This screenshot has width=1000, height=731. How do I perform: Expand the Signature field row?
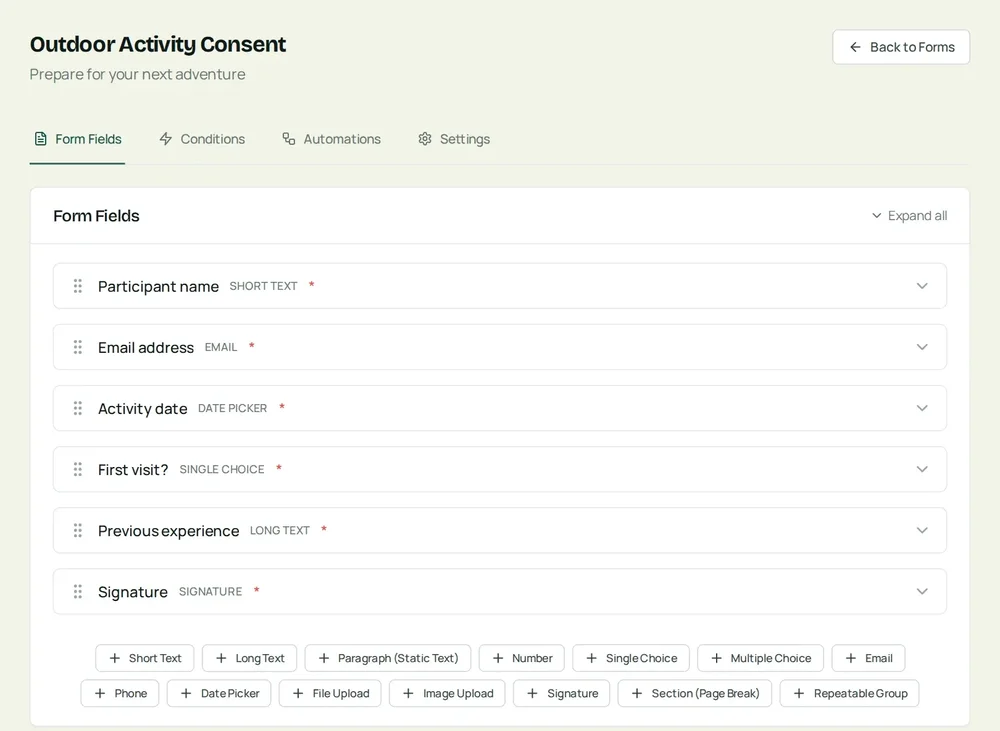(x=922, y=591)
